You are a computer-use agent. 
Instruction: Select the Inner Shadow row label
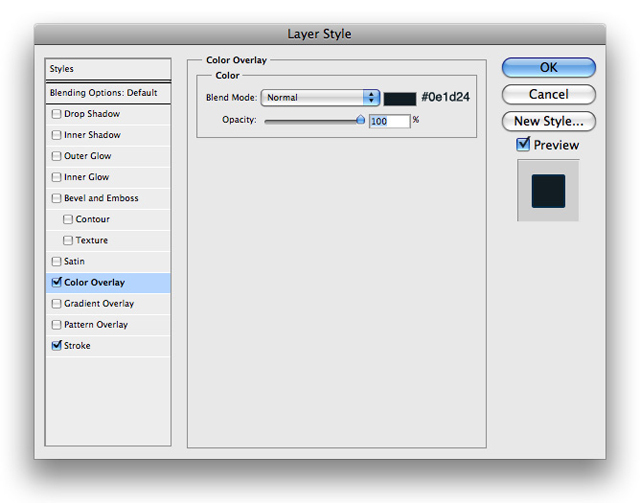(x=92, y=135)
